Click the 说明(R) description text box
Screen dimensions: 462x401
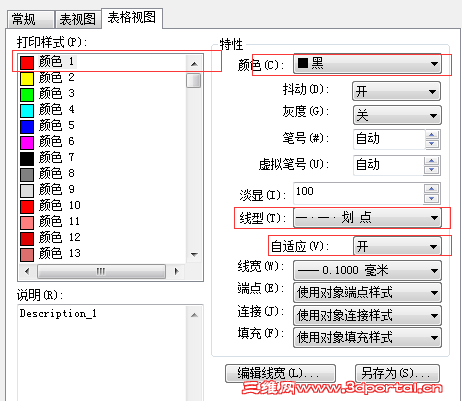pyautogui.click(x=103, y=353)
